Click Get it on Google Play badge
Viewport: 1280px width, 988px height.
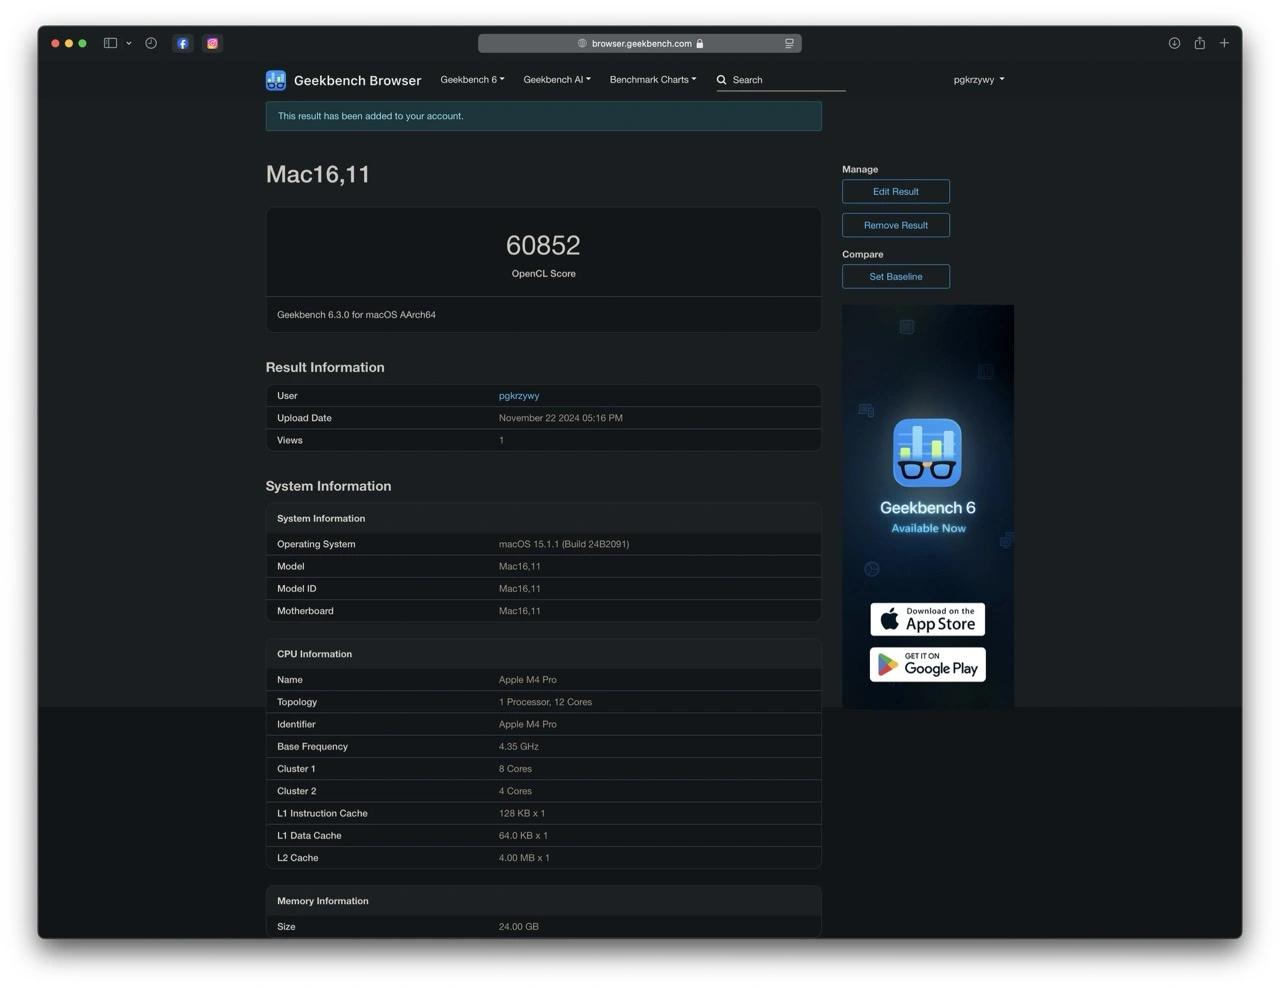point(927,665)
